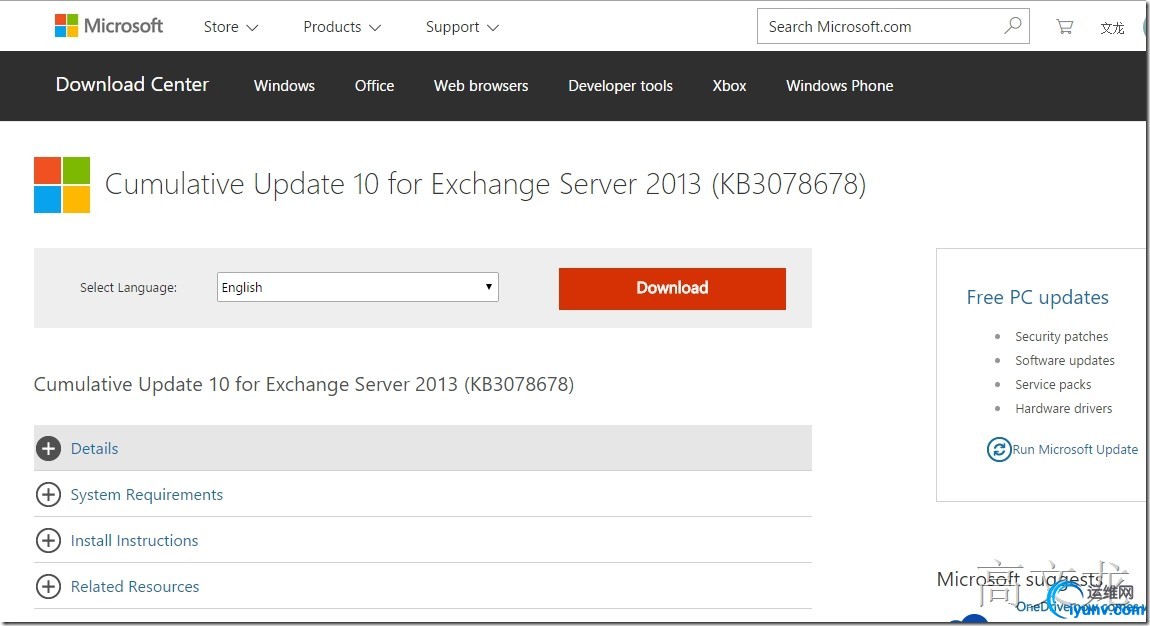Click the account name in the header

(x=1112, y=28)
